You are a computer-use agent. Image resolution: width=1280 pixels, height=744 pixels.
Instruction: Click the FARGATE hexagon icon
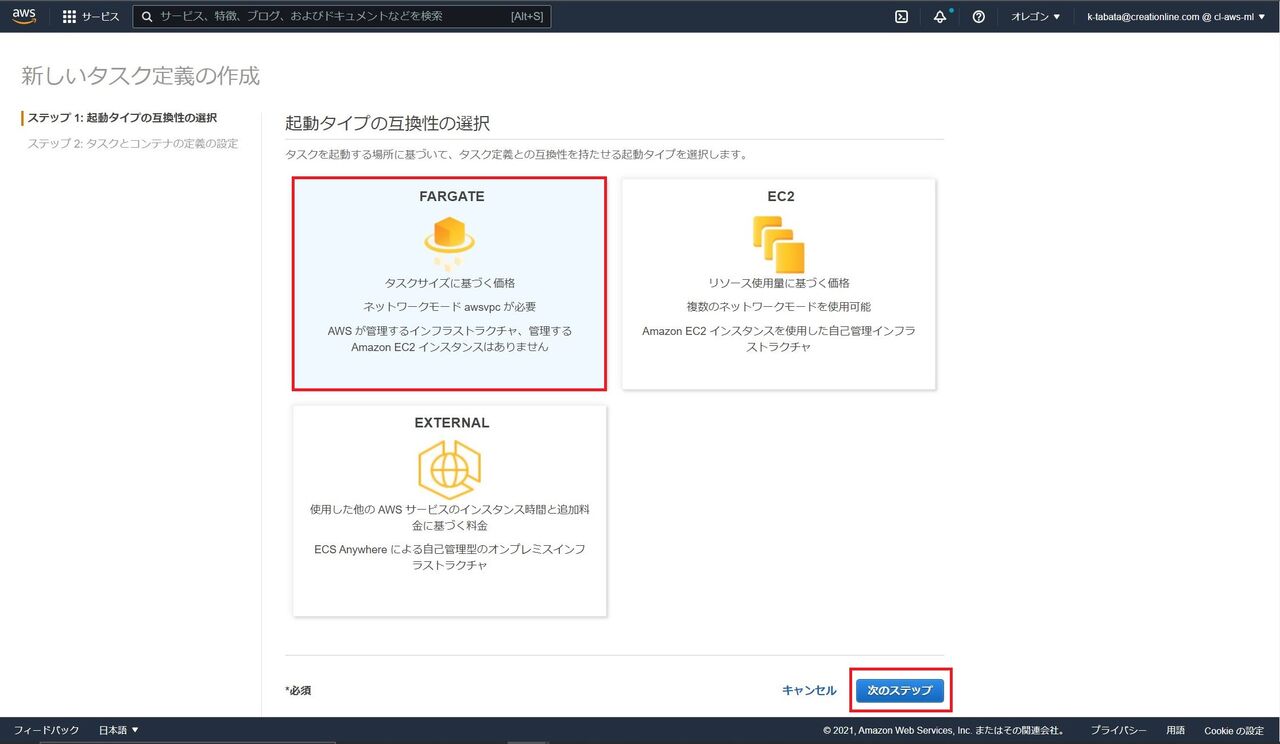[x=450, y=241]
